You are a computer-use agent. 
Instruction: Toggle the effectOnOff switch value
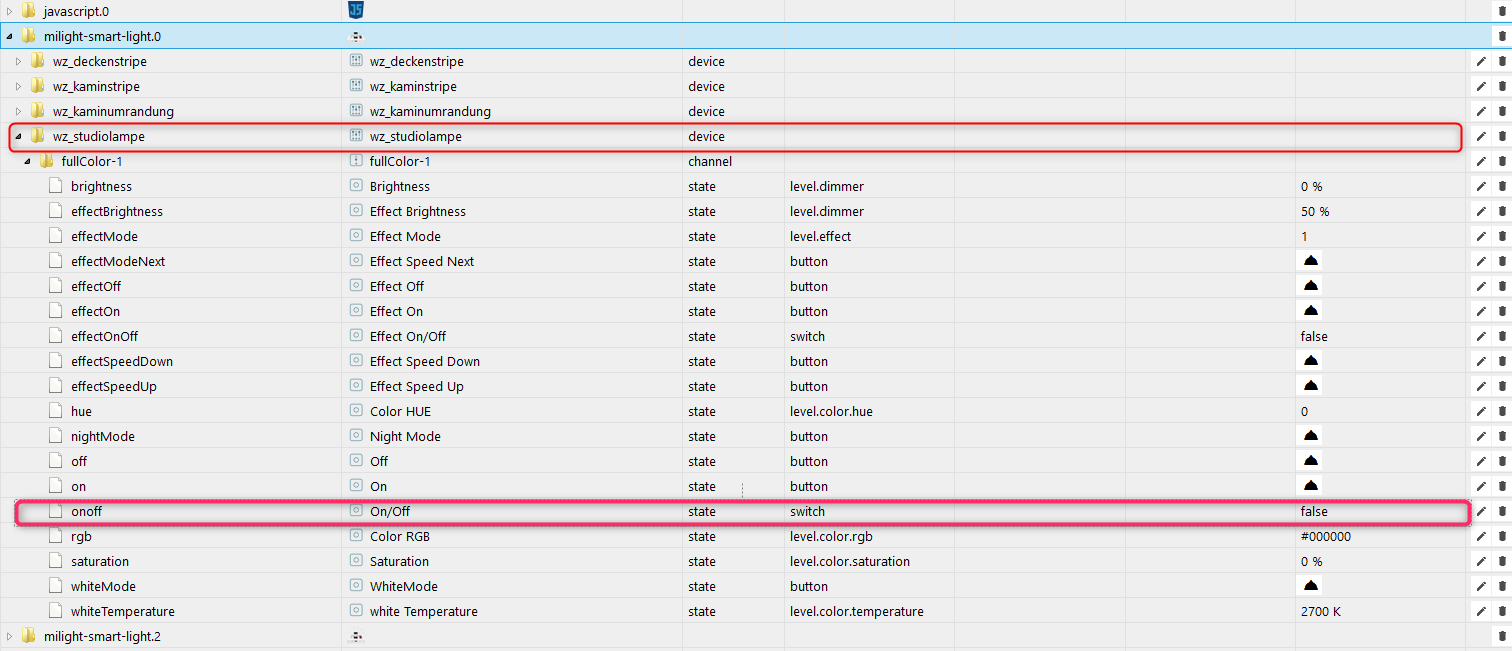[1314, 336]
